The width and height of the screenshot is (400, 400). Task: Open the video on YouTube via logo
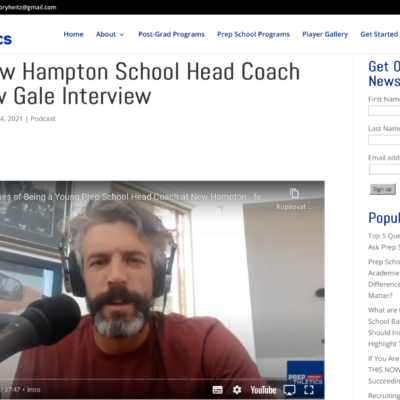(263, 390)
